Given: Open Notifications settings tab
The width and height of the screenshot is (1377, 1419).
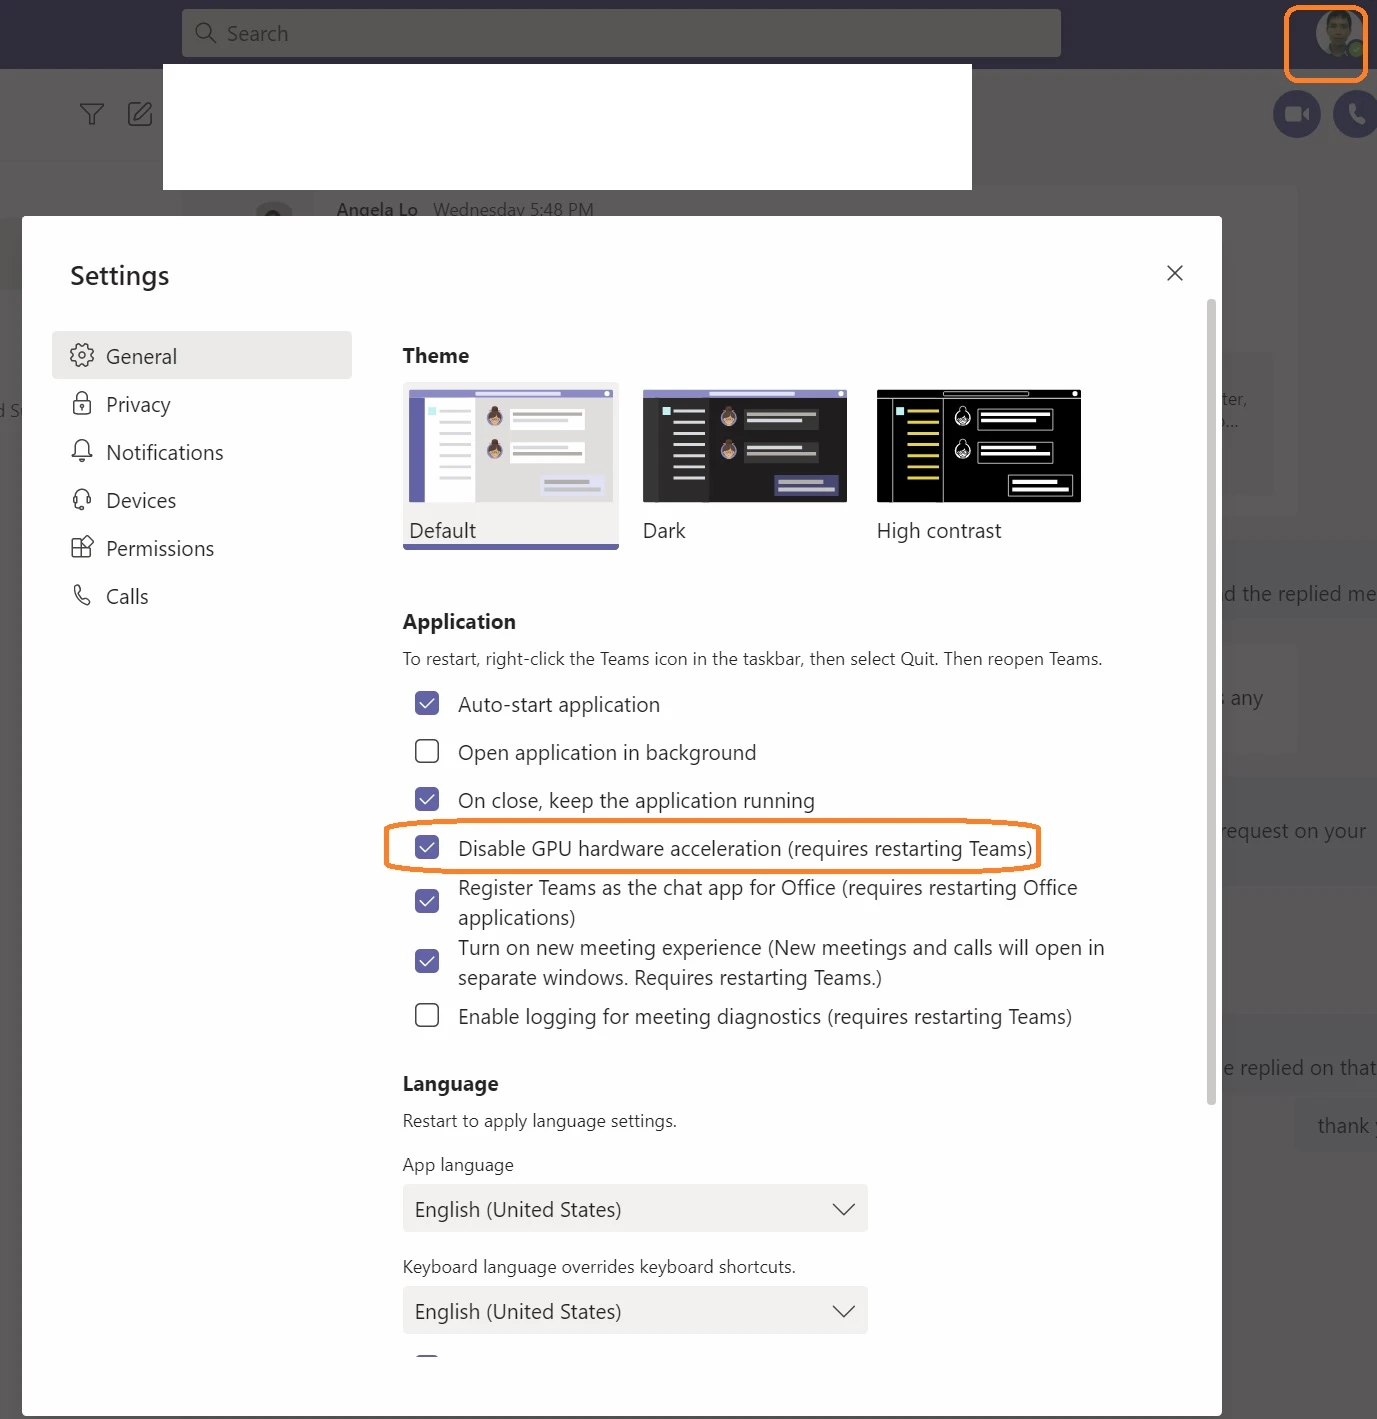Looking at the screenshot, I should coord(202,451).
